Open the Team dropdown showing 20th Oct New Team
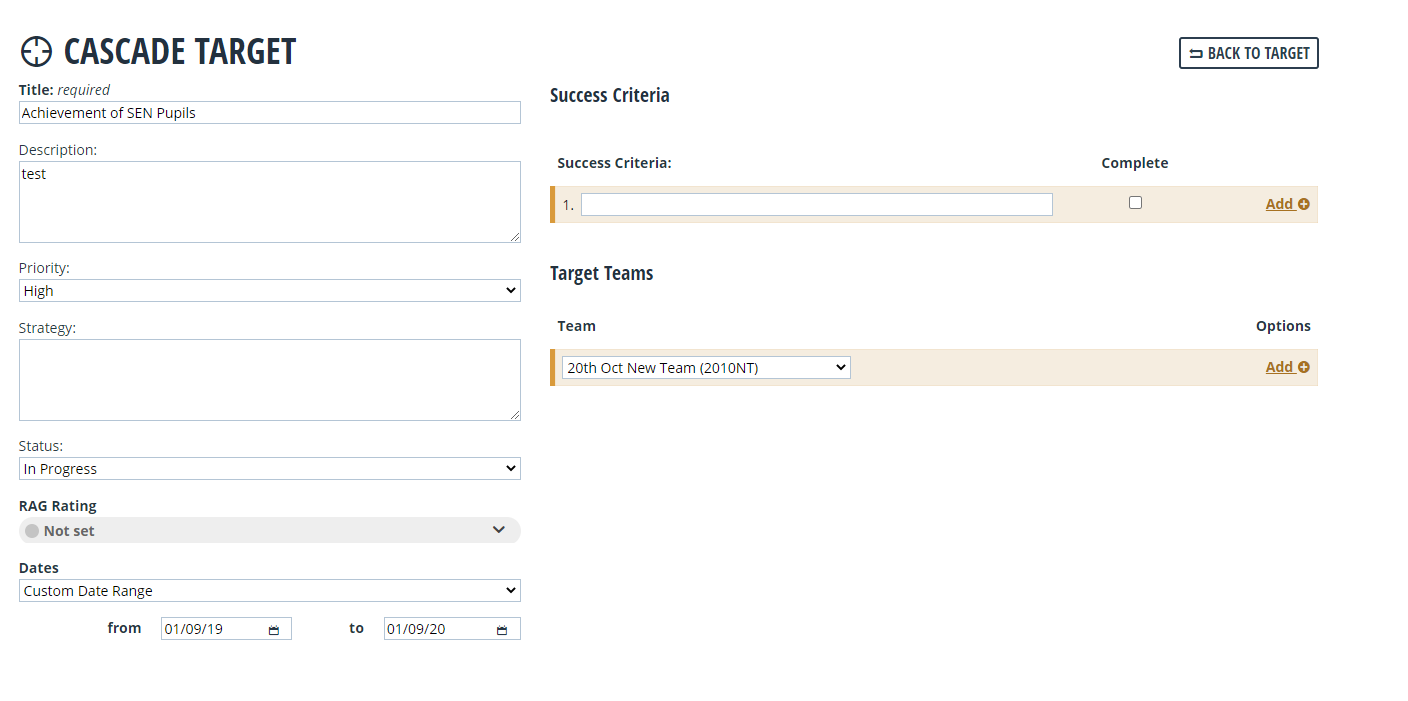The width and height of the screenshot is (1408, 701). pyautogui.click(x=705, y=368)
